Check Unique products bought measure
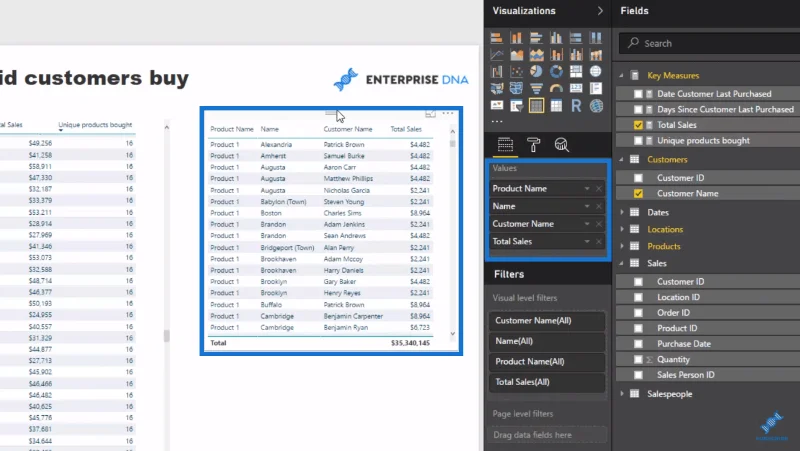This screenshot has height=451, width=800. (638, 140)
